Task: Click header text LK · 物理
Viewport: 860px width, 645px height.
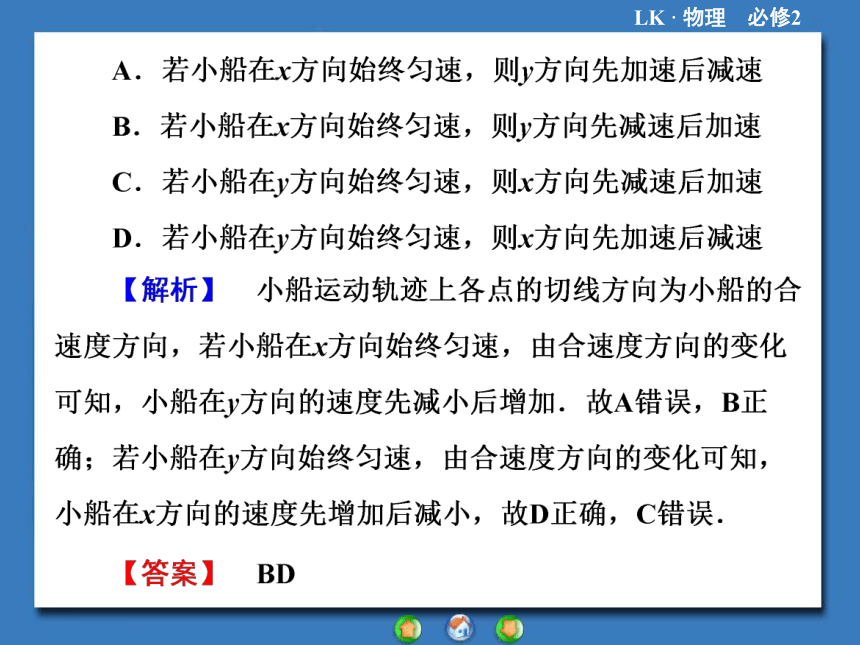Action: tap(680, 18)
